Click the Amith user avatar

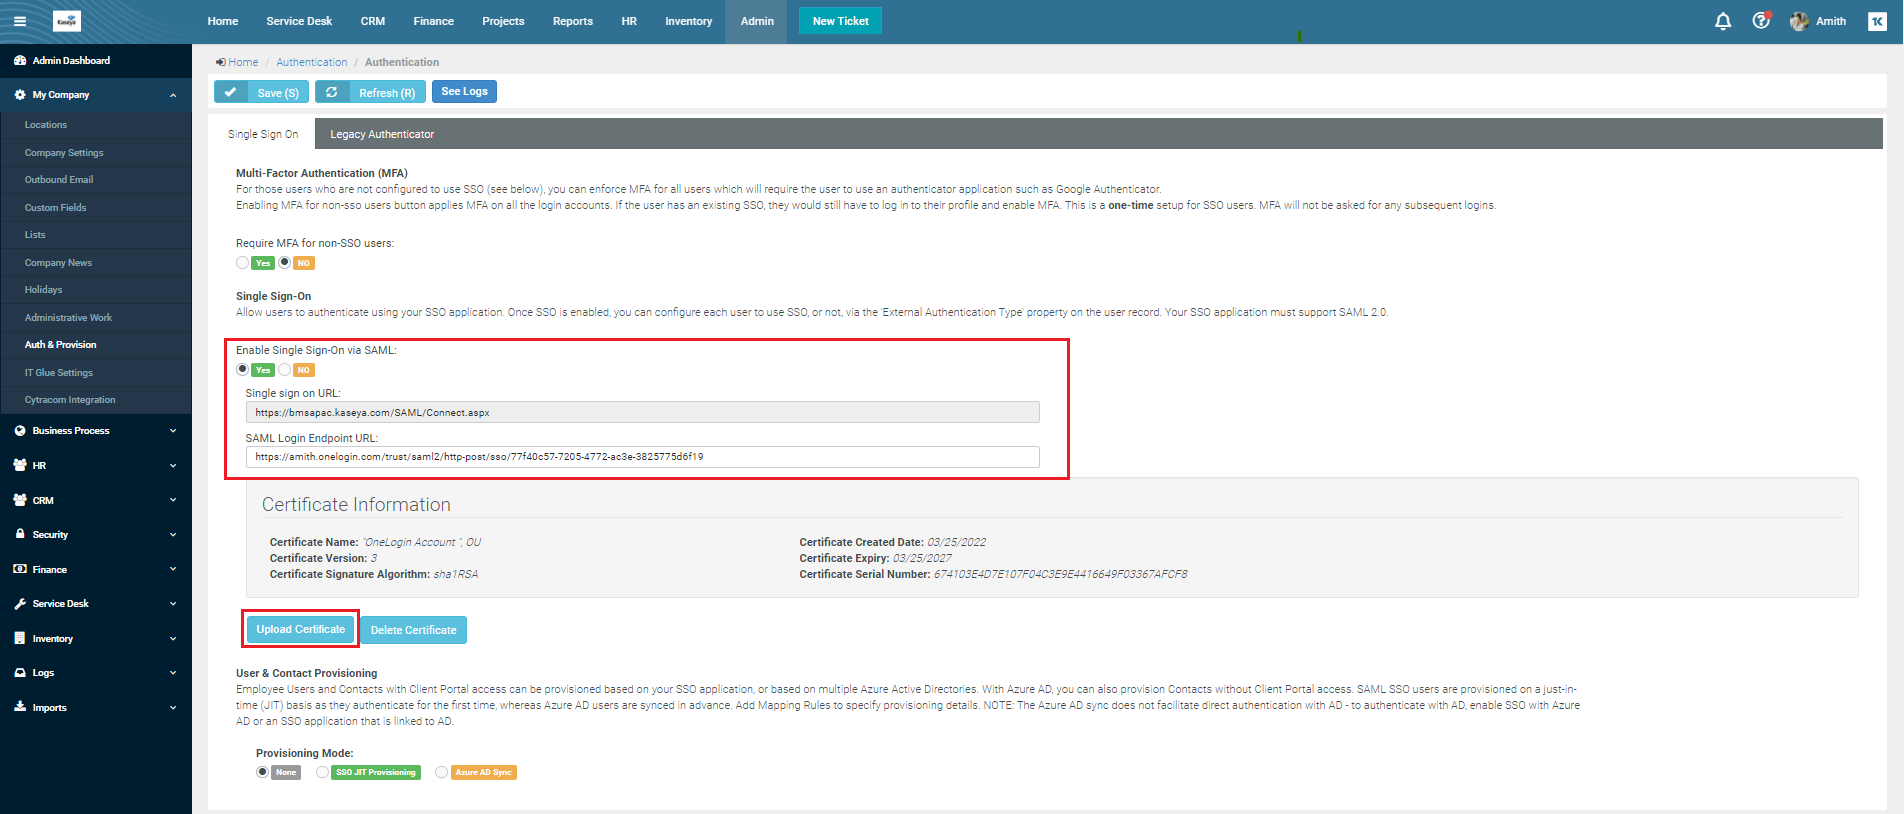pyautogui.click(x=1799, y=21)
